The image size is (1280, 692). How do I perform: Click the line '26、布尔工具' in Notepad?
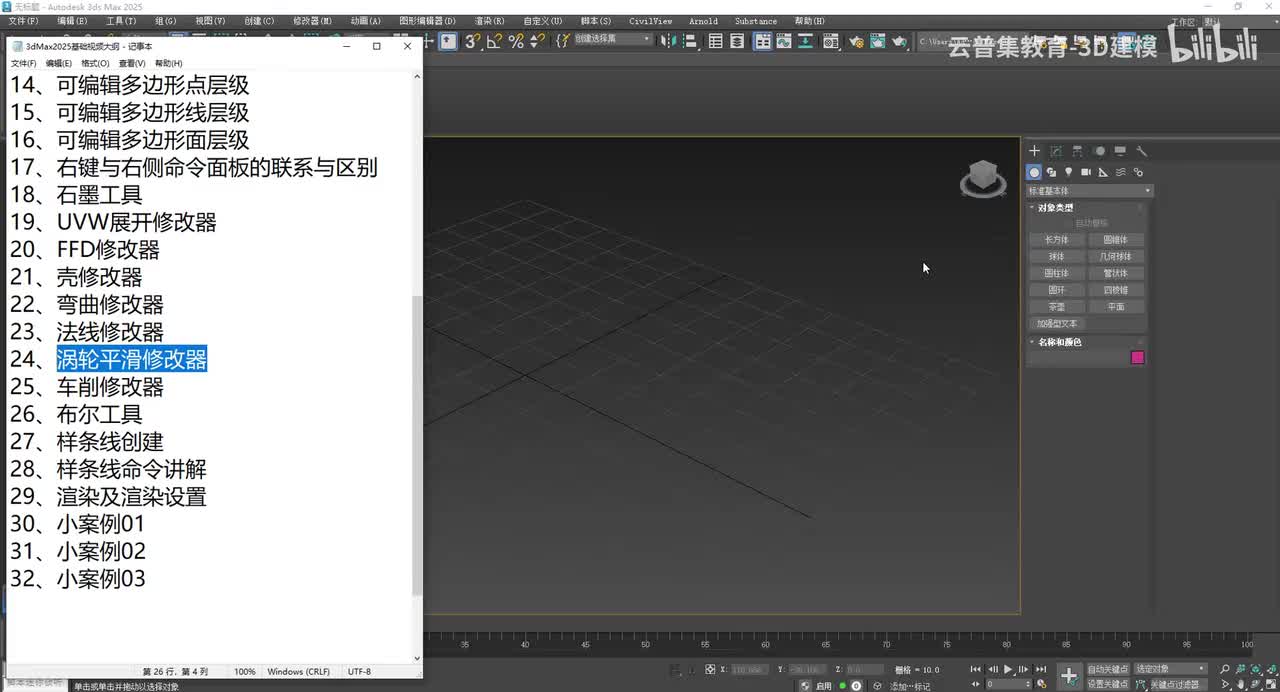76,414
